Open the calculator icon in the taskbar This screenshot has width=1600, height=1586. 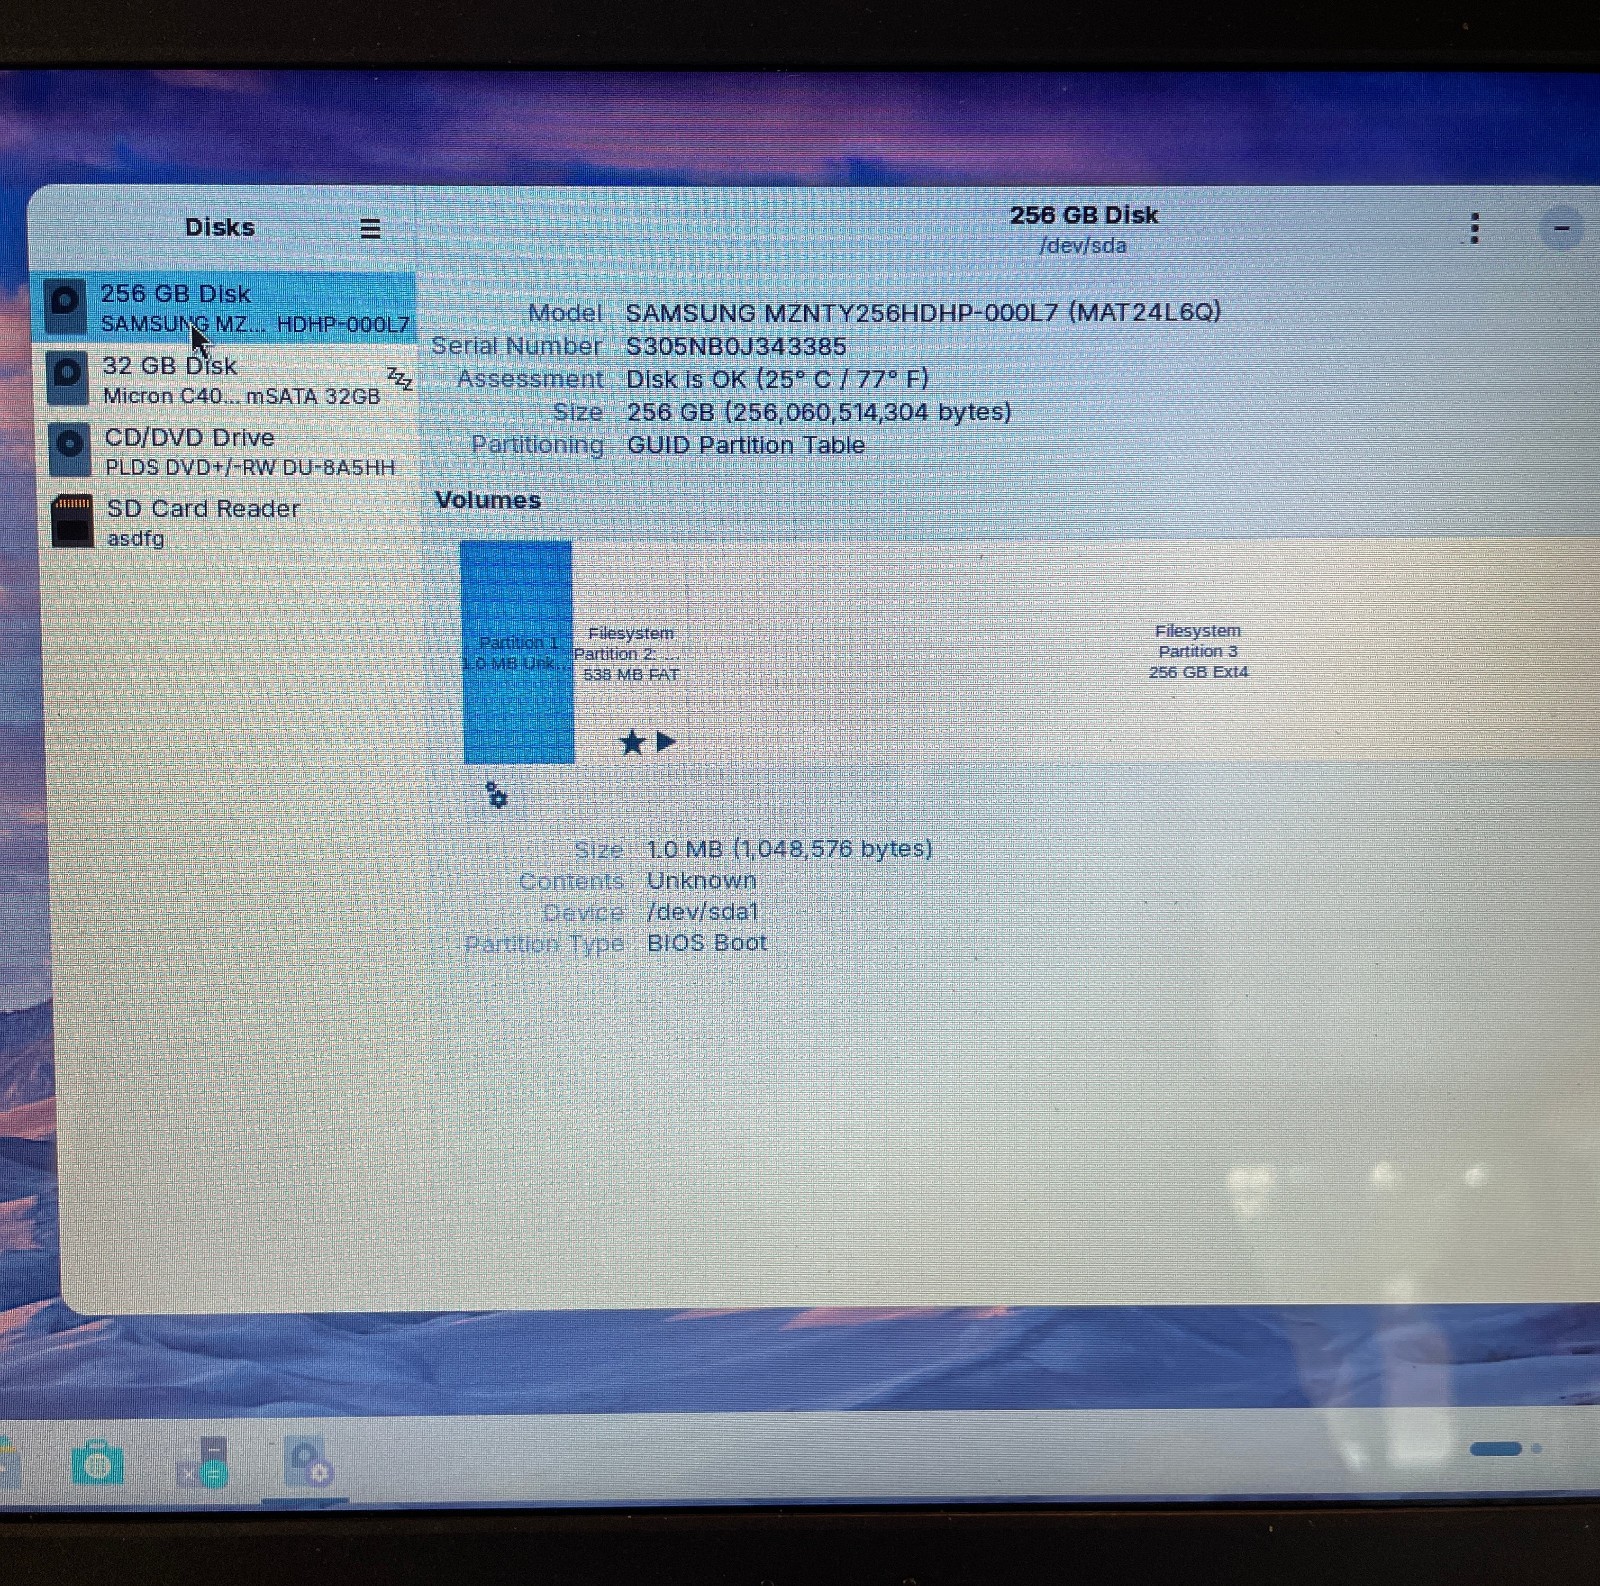204,1464
